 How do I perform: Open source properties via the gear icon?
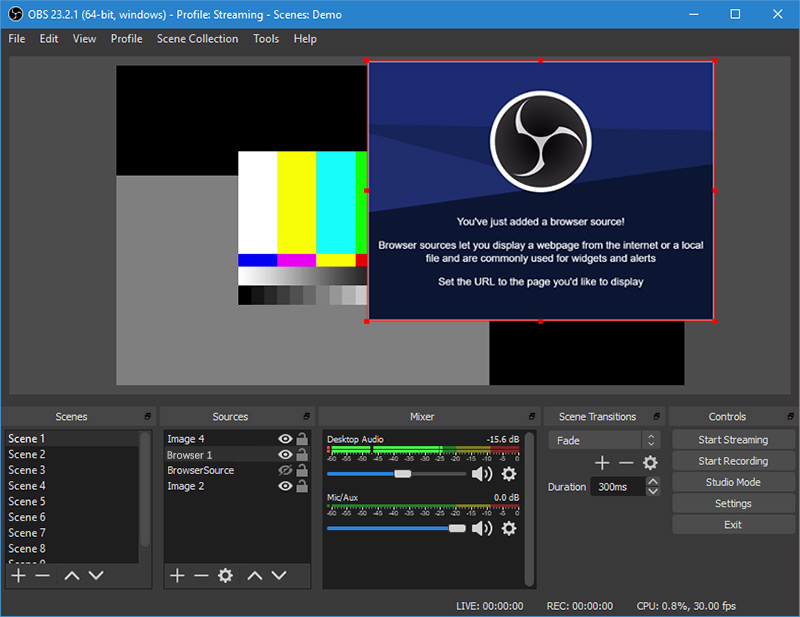tap(225, 575)
